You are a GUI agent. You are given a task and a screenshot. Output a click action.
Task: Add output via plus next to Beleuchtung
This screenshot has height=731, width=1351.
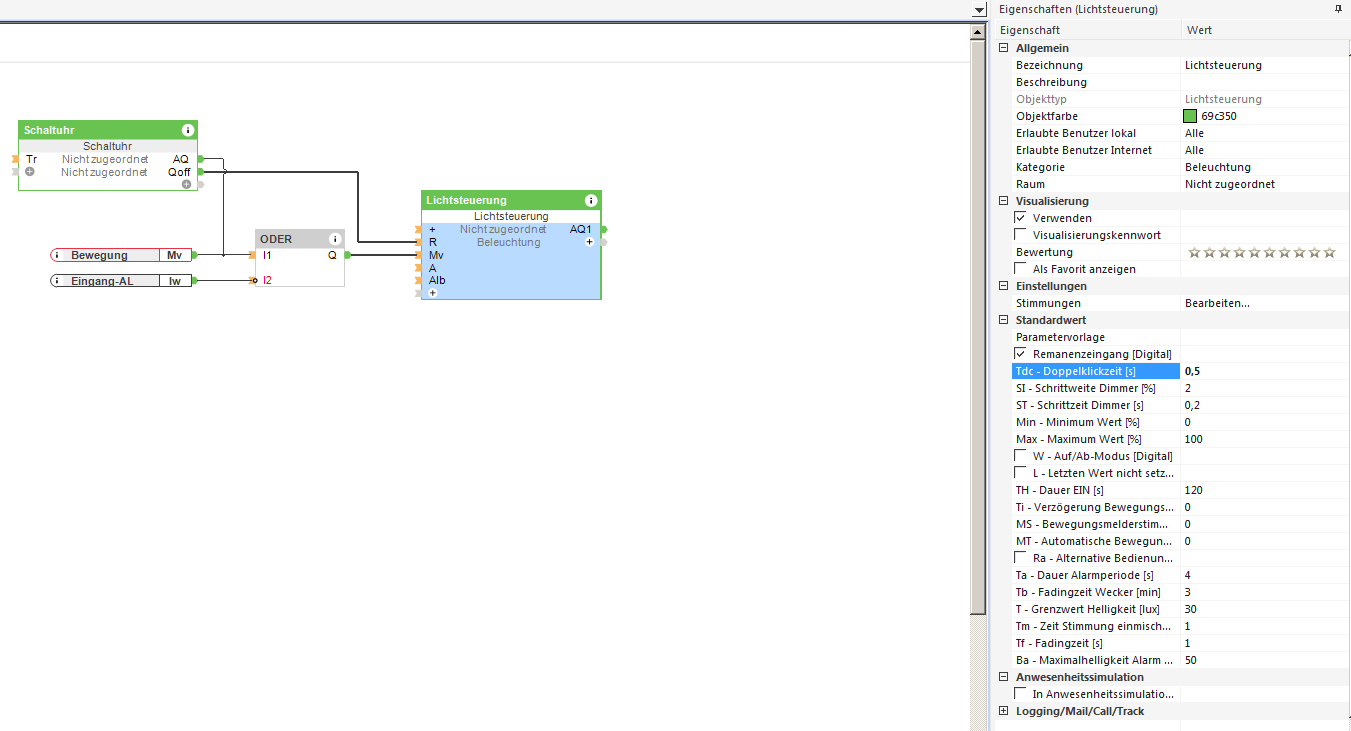click(x=589, y=242)
